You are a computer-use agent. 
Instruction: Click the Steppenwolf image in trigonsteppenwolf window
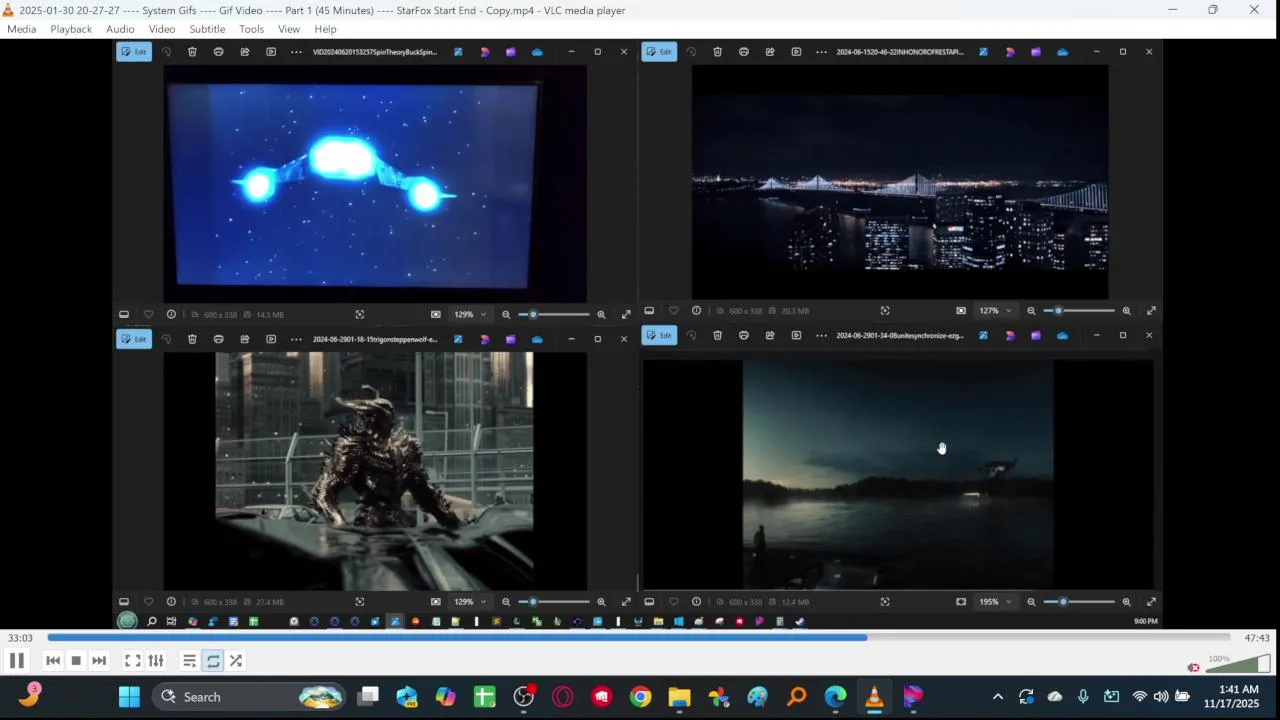[x=374, y=470]
